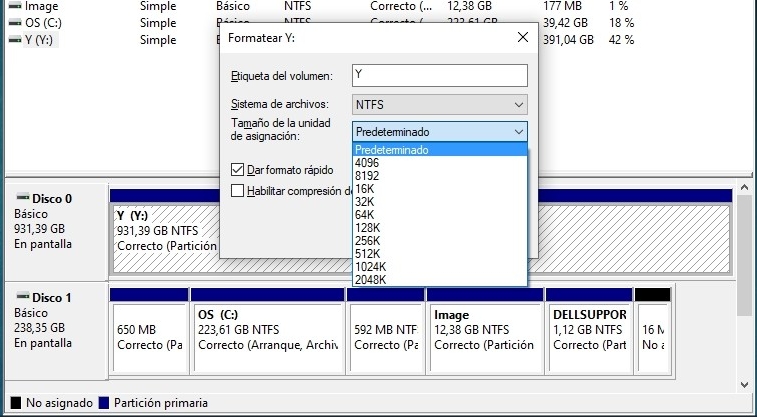Pick the 2048K allocation size option

coord(370,279)
